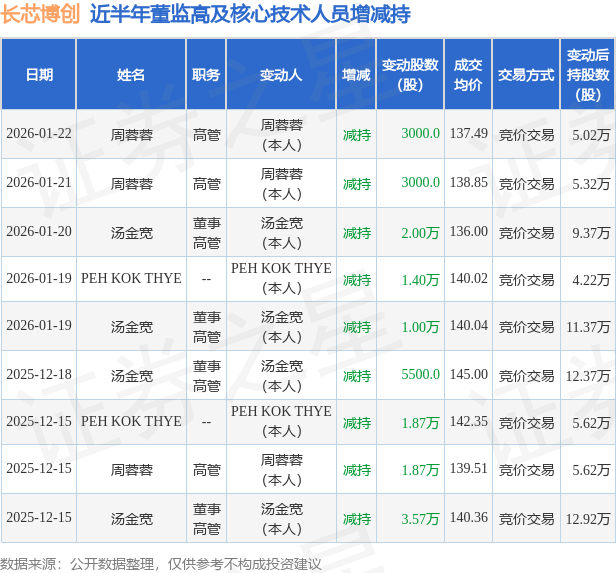The image size is (616, 573).
Task: Click price 136.00
Action: (468, 232)
